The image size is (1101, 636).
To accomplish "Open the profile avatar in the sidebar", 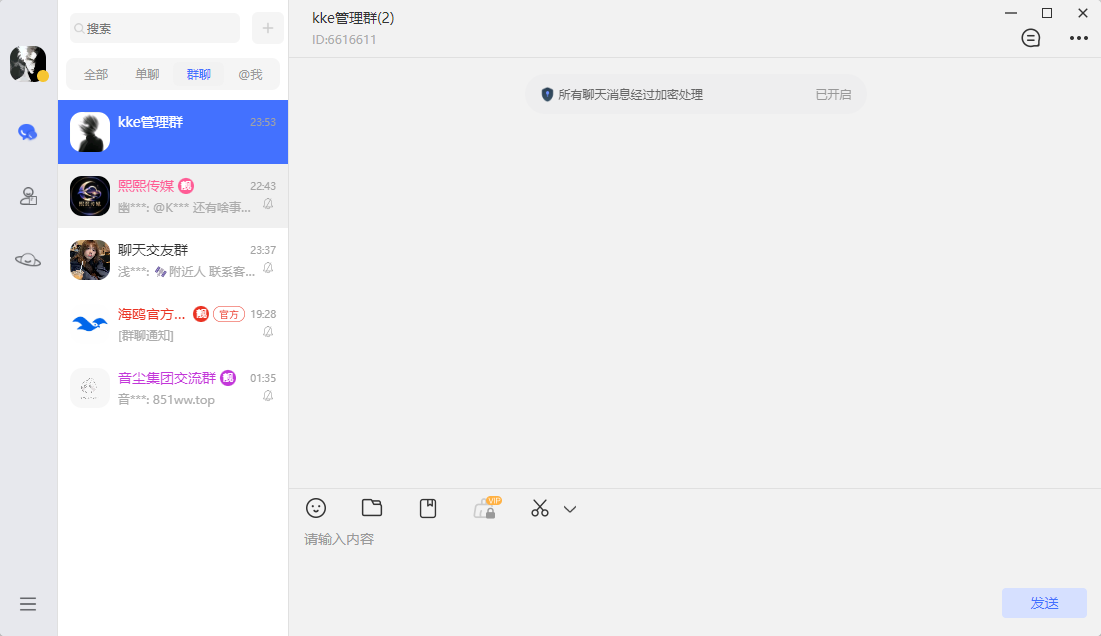I will (x=28, y=64).
